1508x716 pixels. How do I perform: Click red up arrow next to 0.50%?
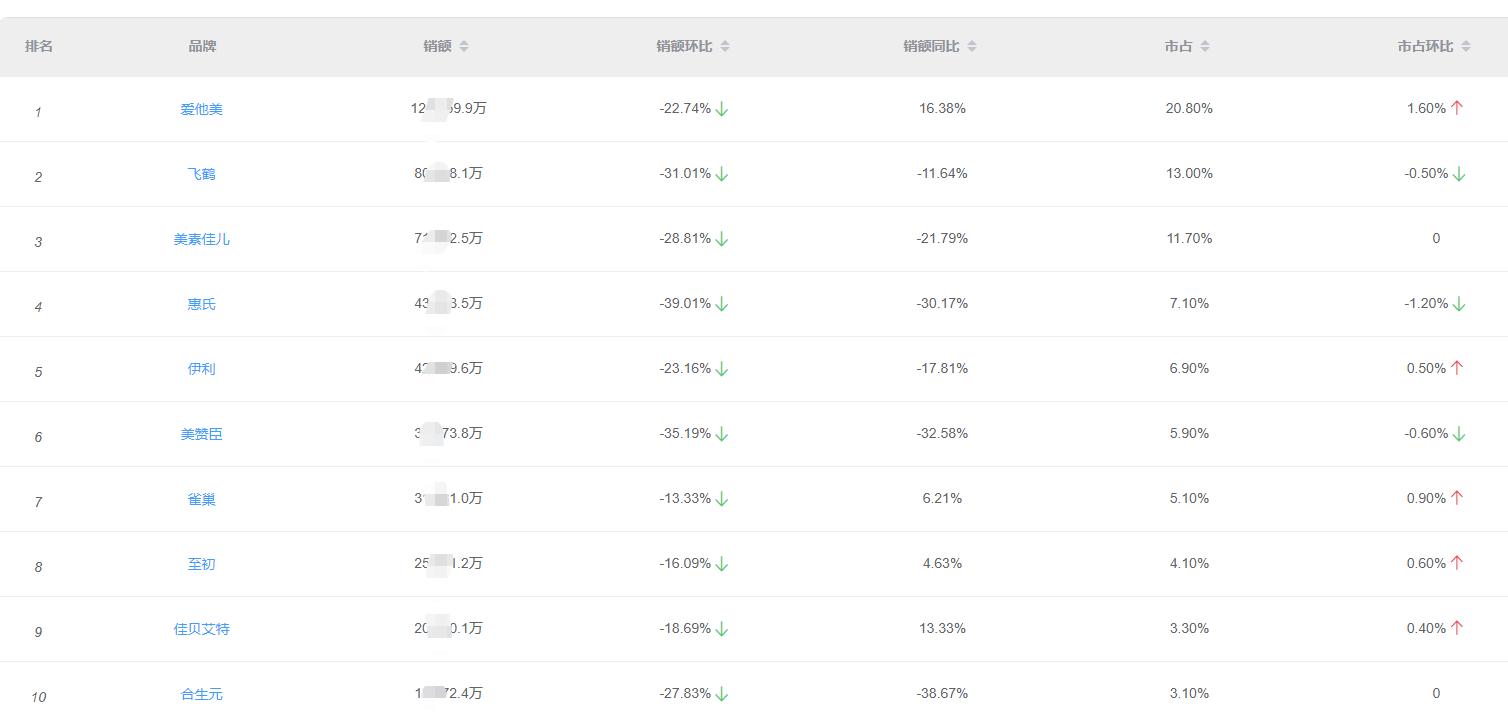[1457, 368]
